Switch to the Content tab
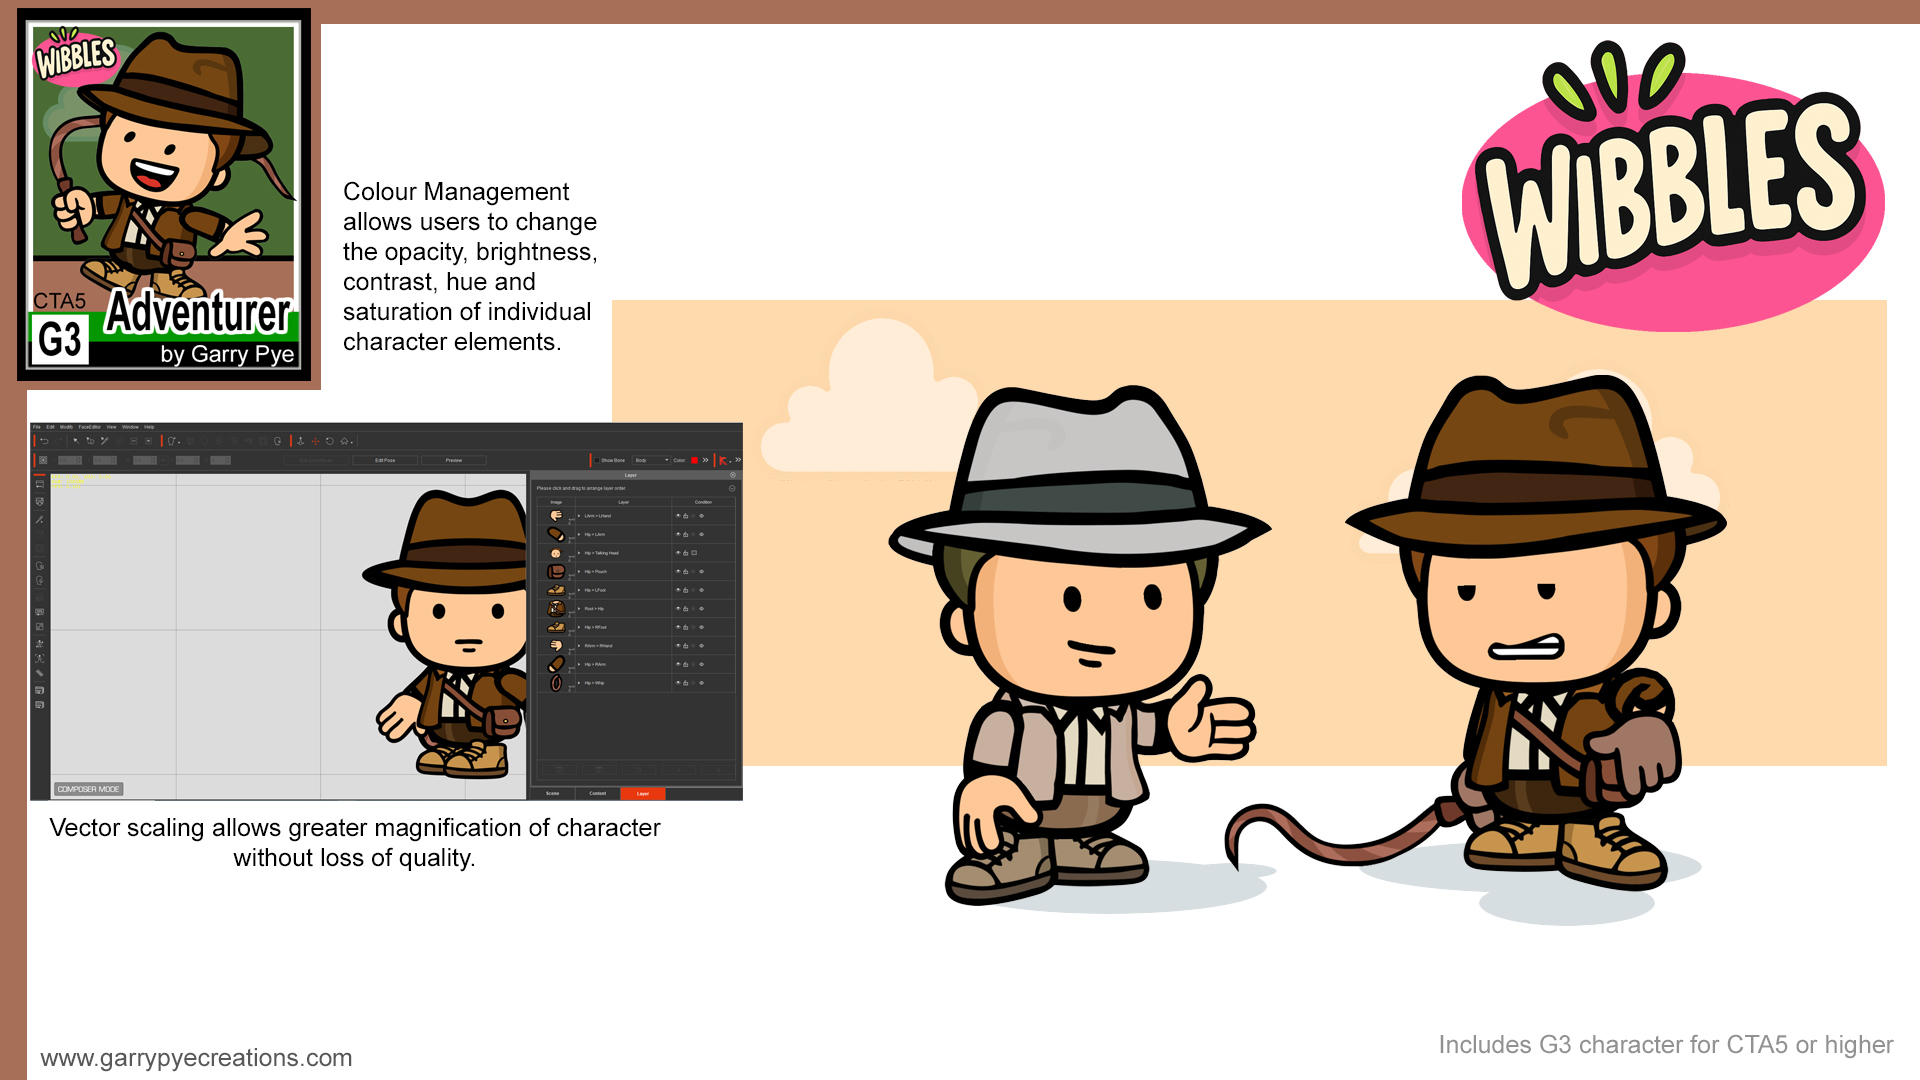The height and width of the screenshot is (1080, 1920). (x=597, y=793)
